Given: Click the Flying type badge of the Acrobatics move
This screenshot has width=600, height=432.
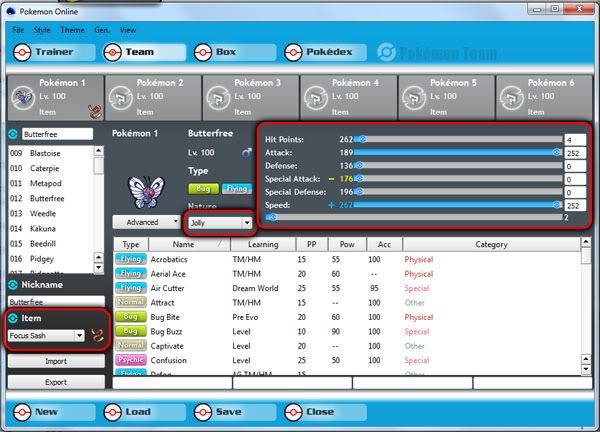Looking at the screenshot, I should click(x=130, y=259).
